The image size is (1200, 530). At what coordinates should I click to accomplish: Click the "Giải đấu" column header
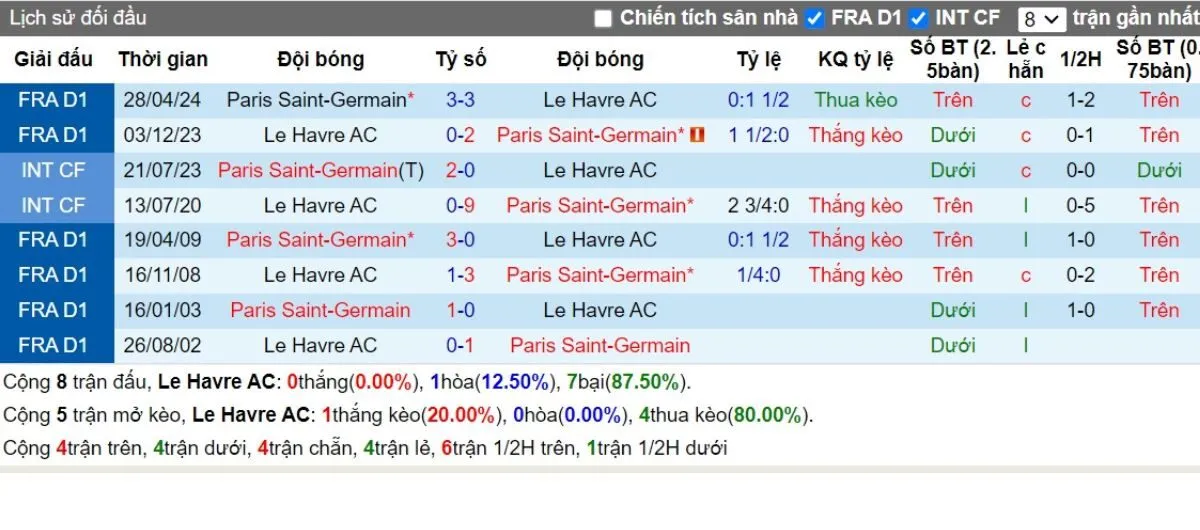(x=54, y=59)
